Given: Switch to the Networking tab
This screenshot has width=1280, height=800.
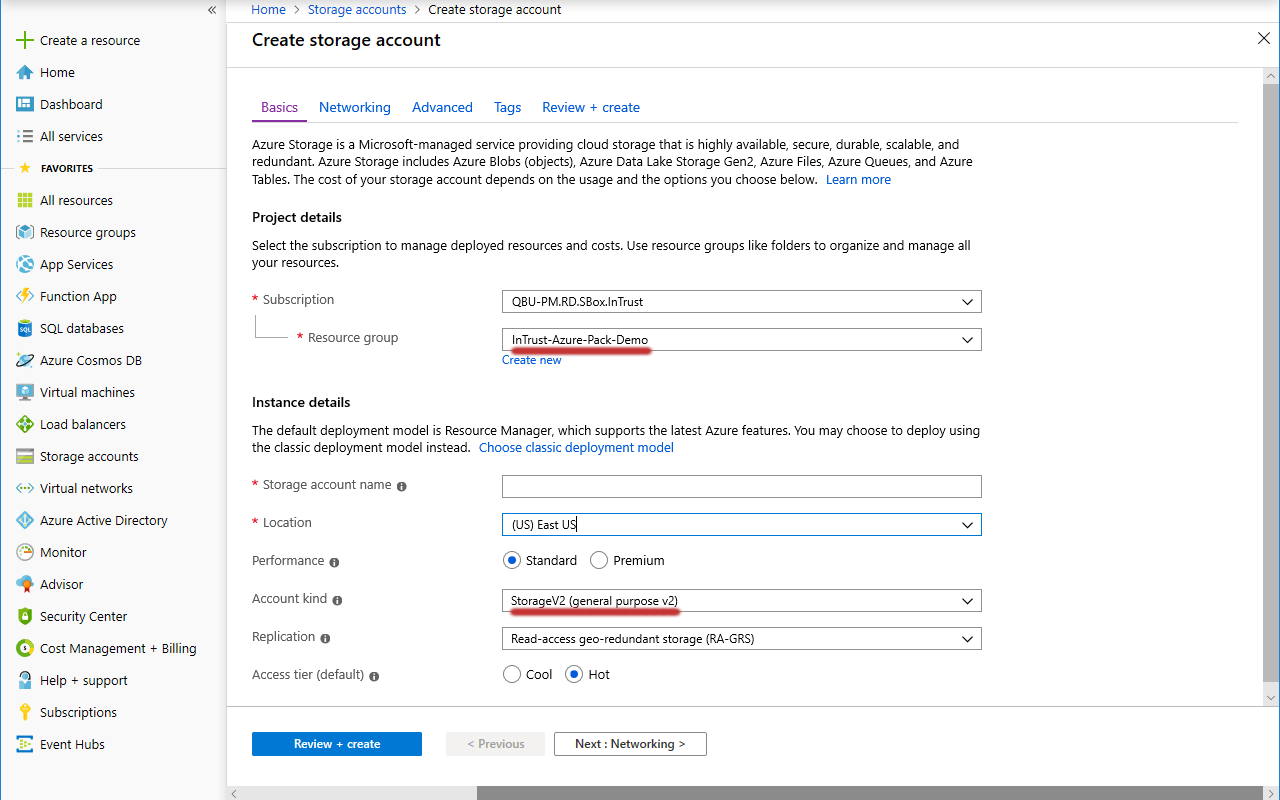Looking at the screenshot, I should pos(354,107).
